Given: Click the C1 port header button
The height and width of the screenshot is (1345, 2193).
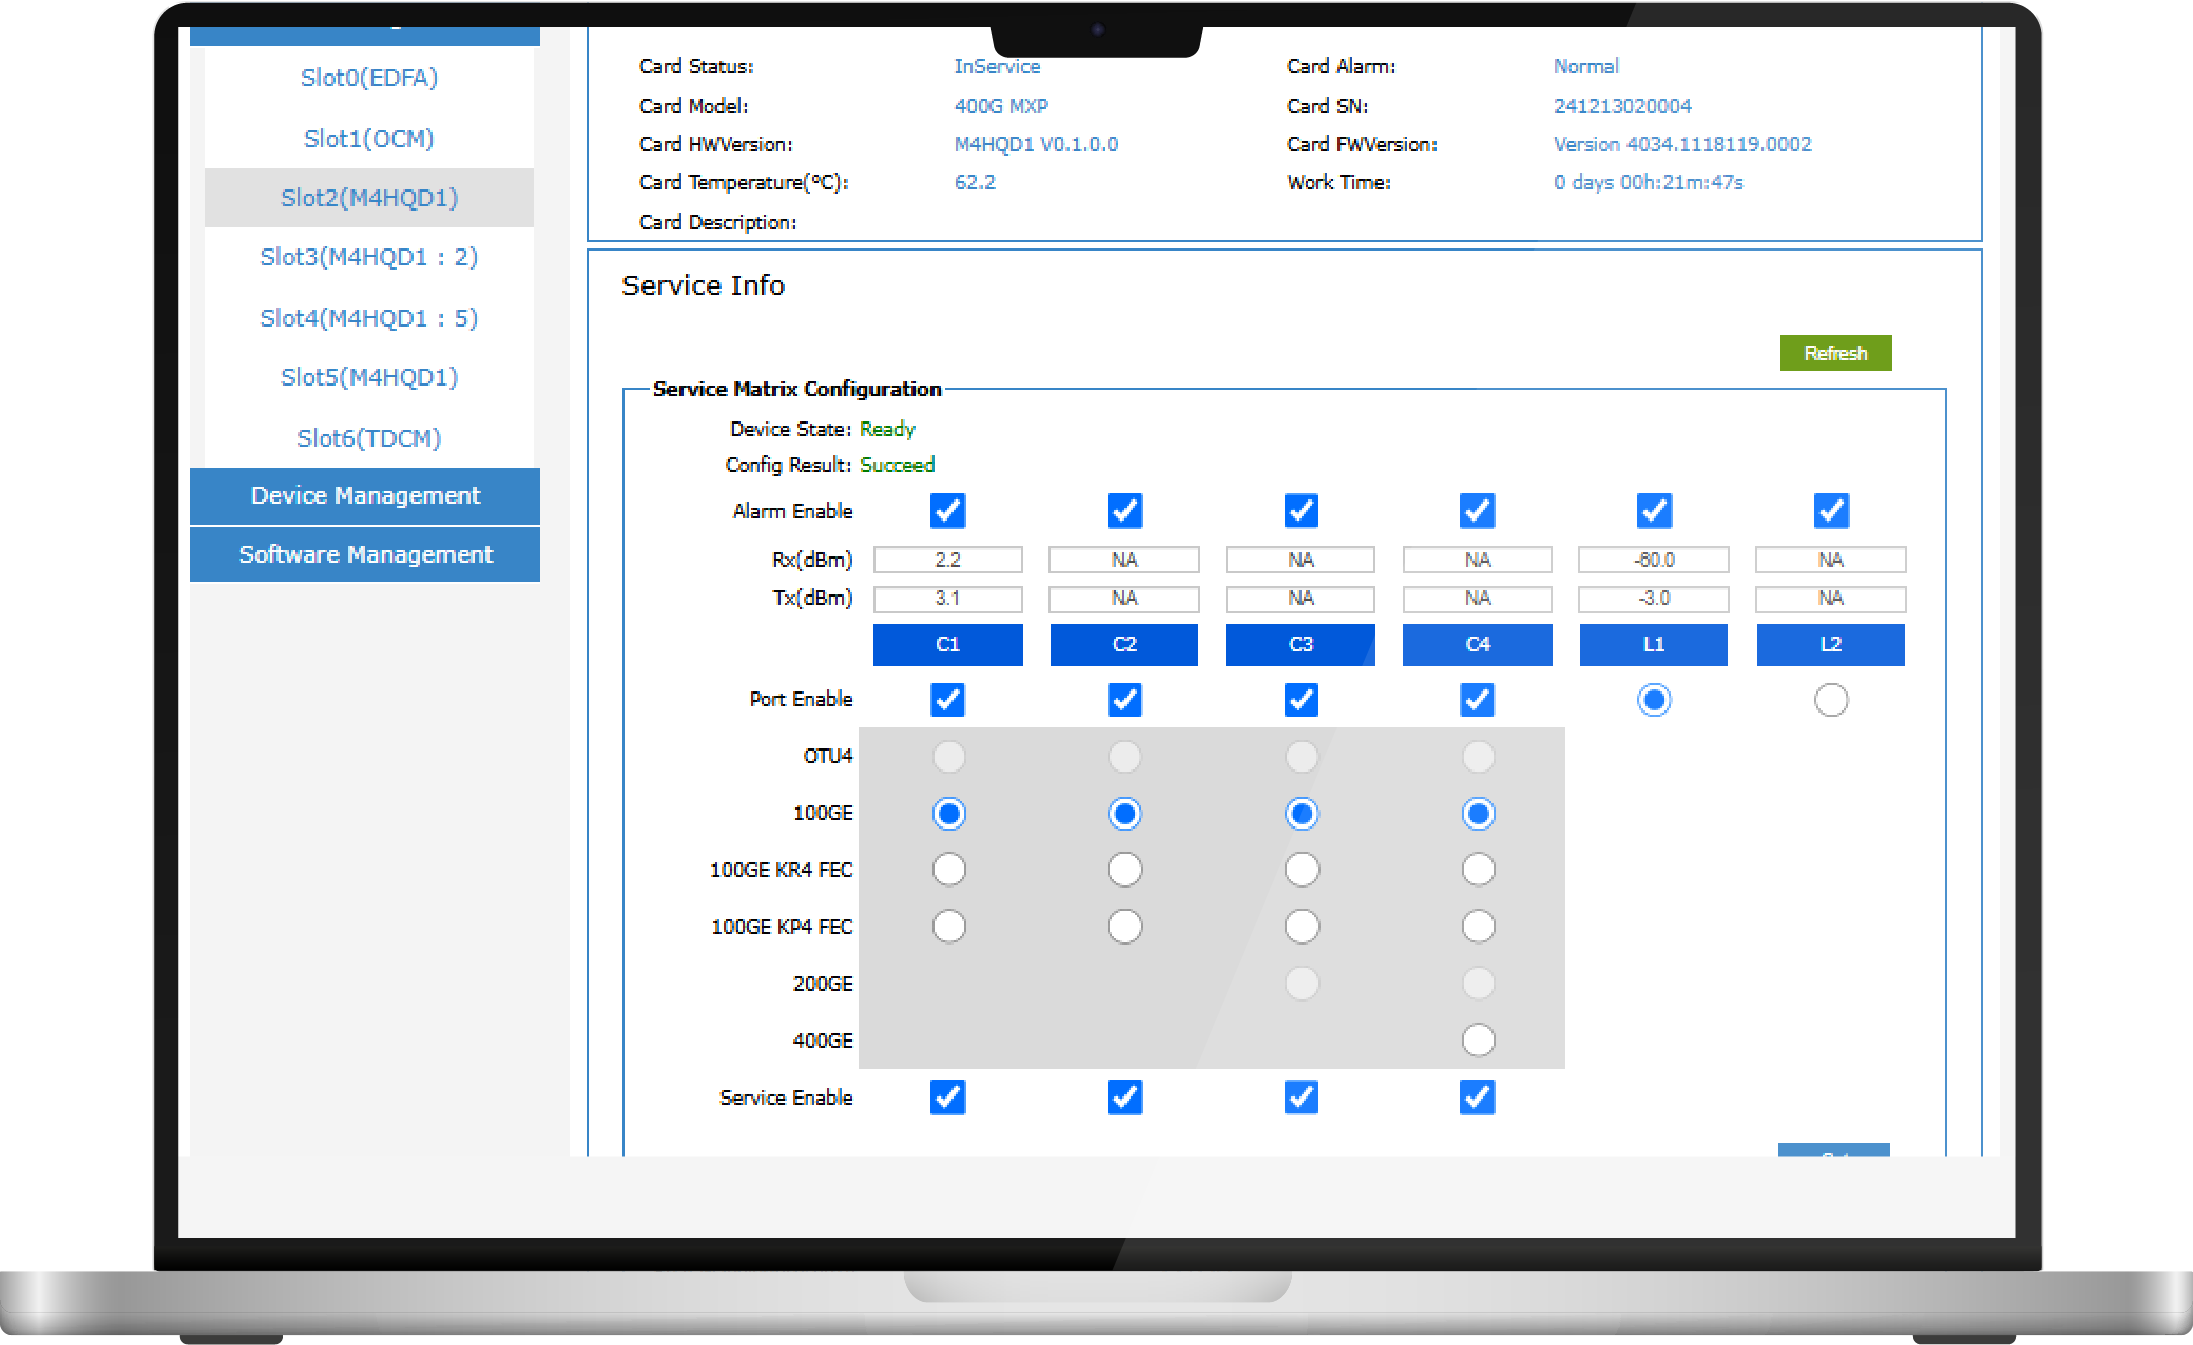Looking at the screenshot, I should (x=947, y=644).
